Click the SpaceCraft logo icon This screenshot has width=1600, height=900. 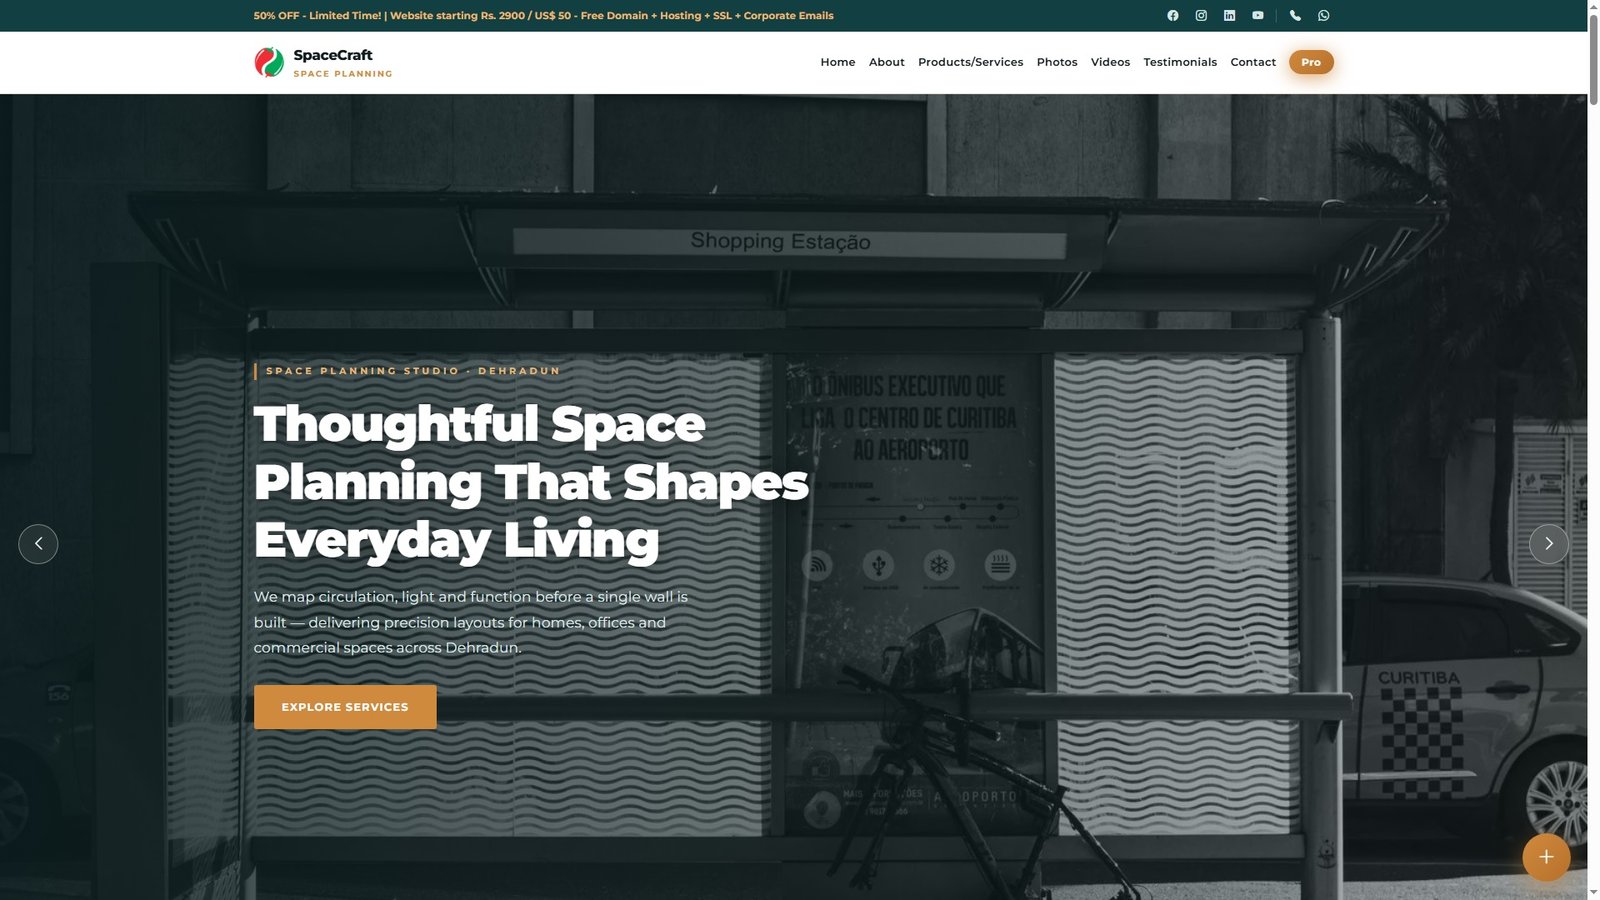tap(269, 62)
